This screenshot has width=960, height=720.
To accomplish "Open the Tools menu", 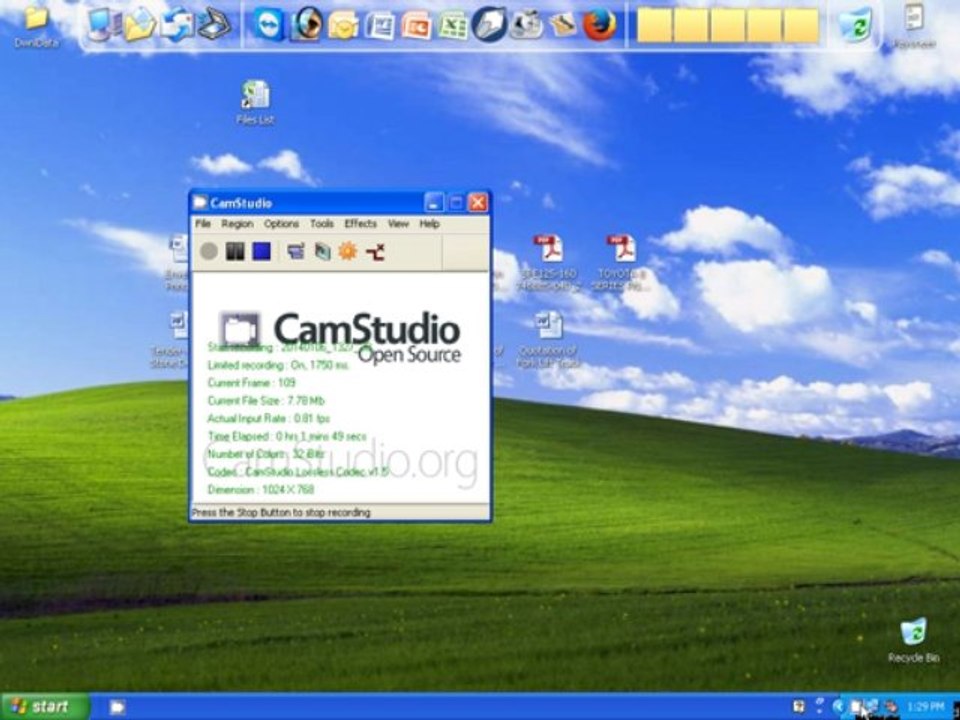I will [321, 224].
